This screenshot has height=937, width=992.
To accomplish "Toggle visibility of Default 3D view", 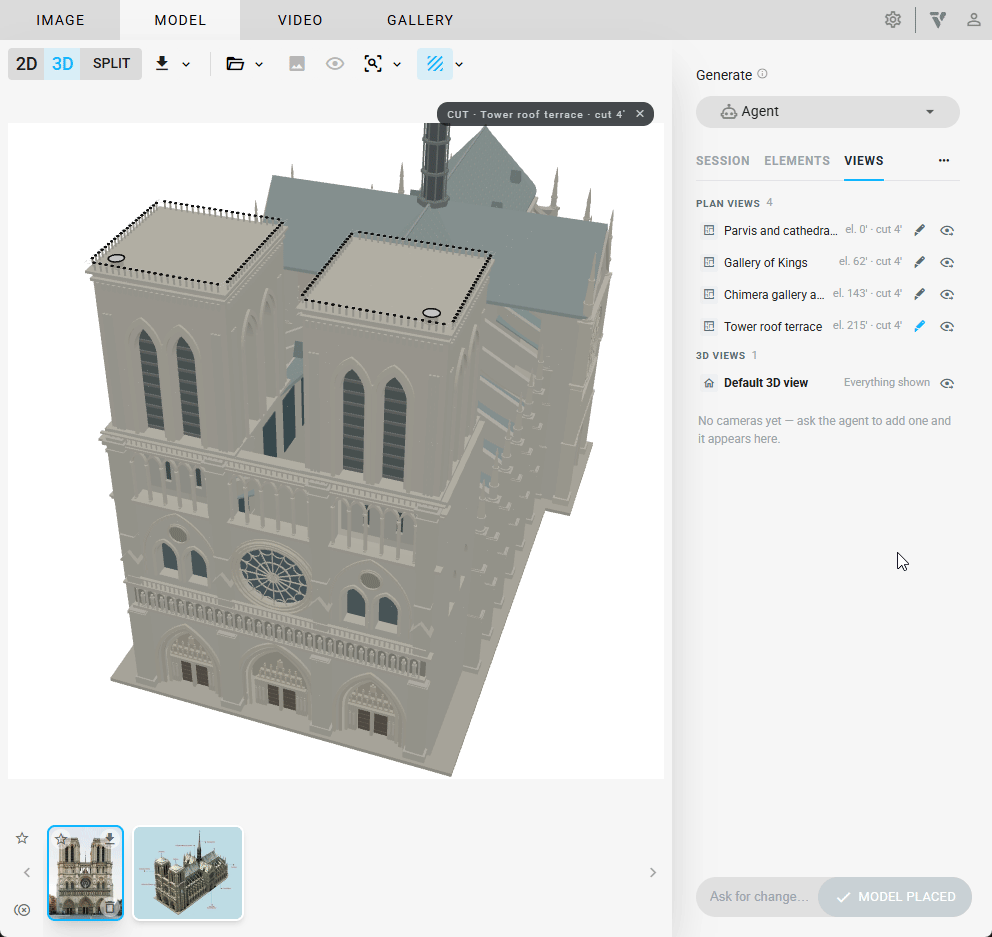I will 947,383.
